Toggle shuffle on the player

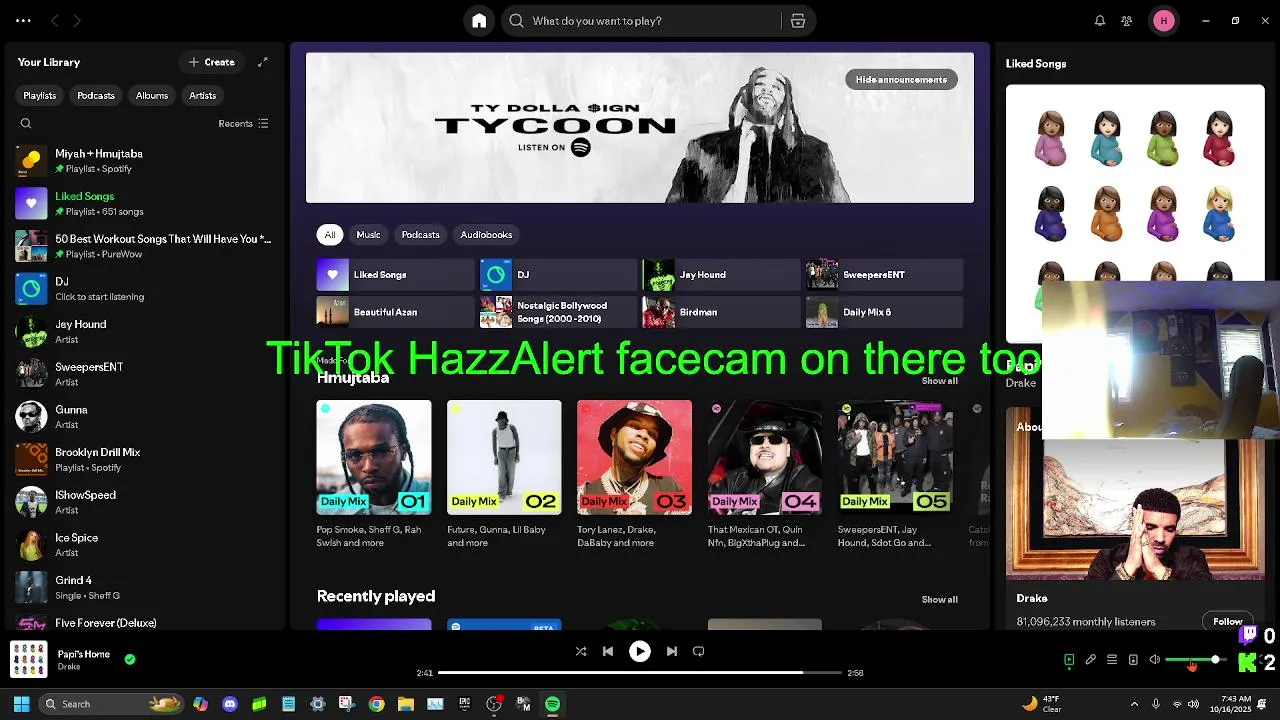581,651
